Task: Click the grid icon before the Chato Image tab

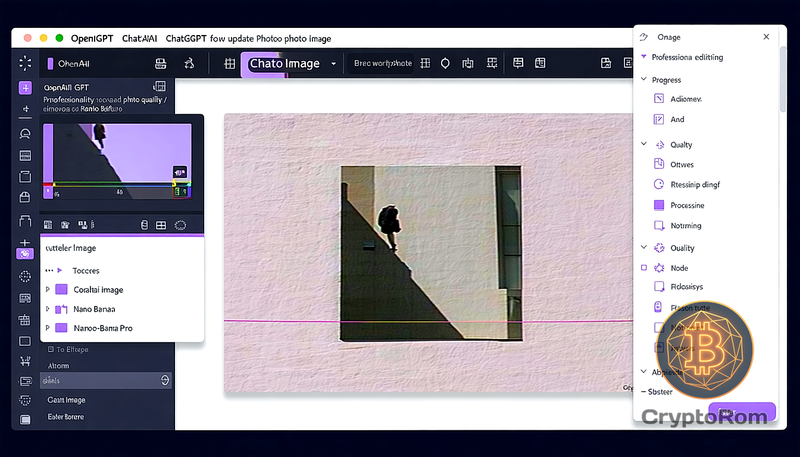Action: tap(230, 63)
